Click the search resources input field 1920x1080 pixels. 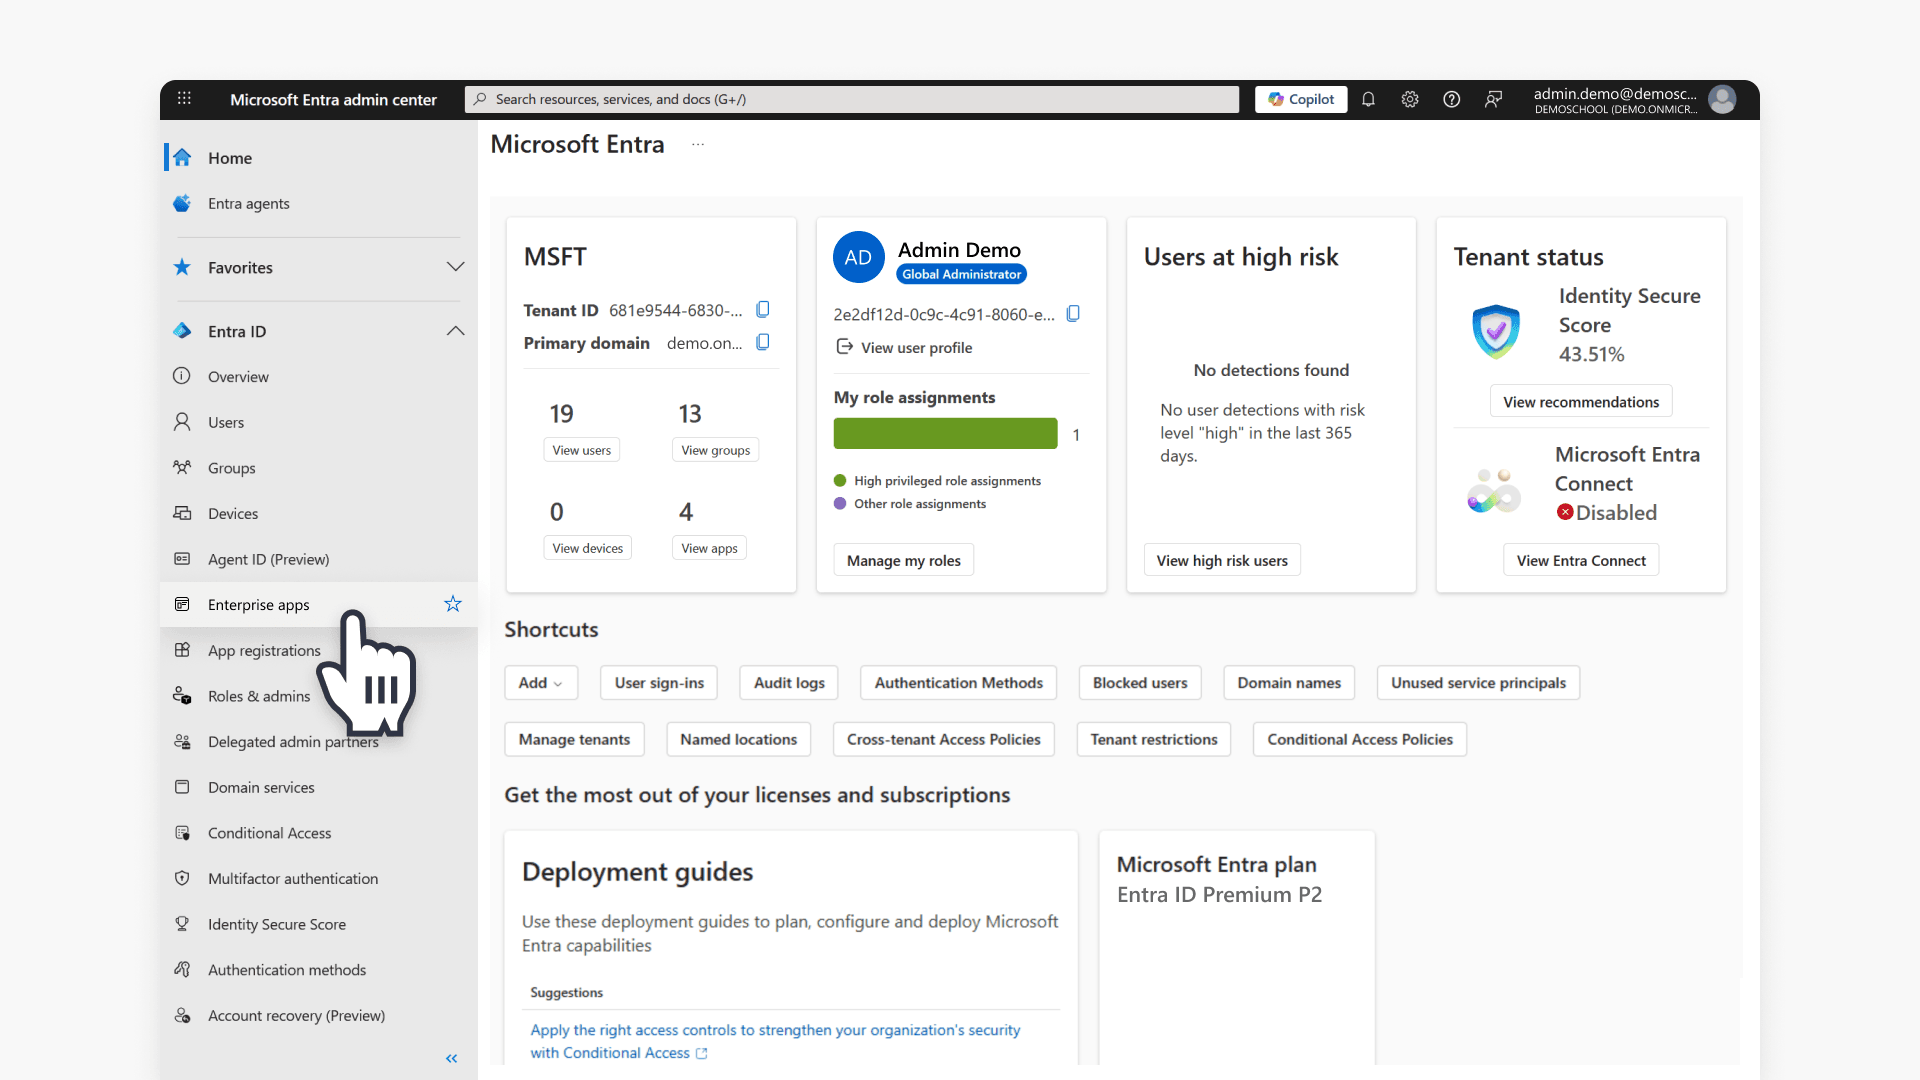point(850,99)
